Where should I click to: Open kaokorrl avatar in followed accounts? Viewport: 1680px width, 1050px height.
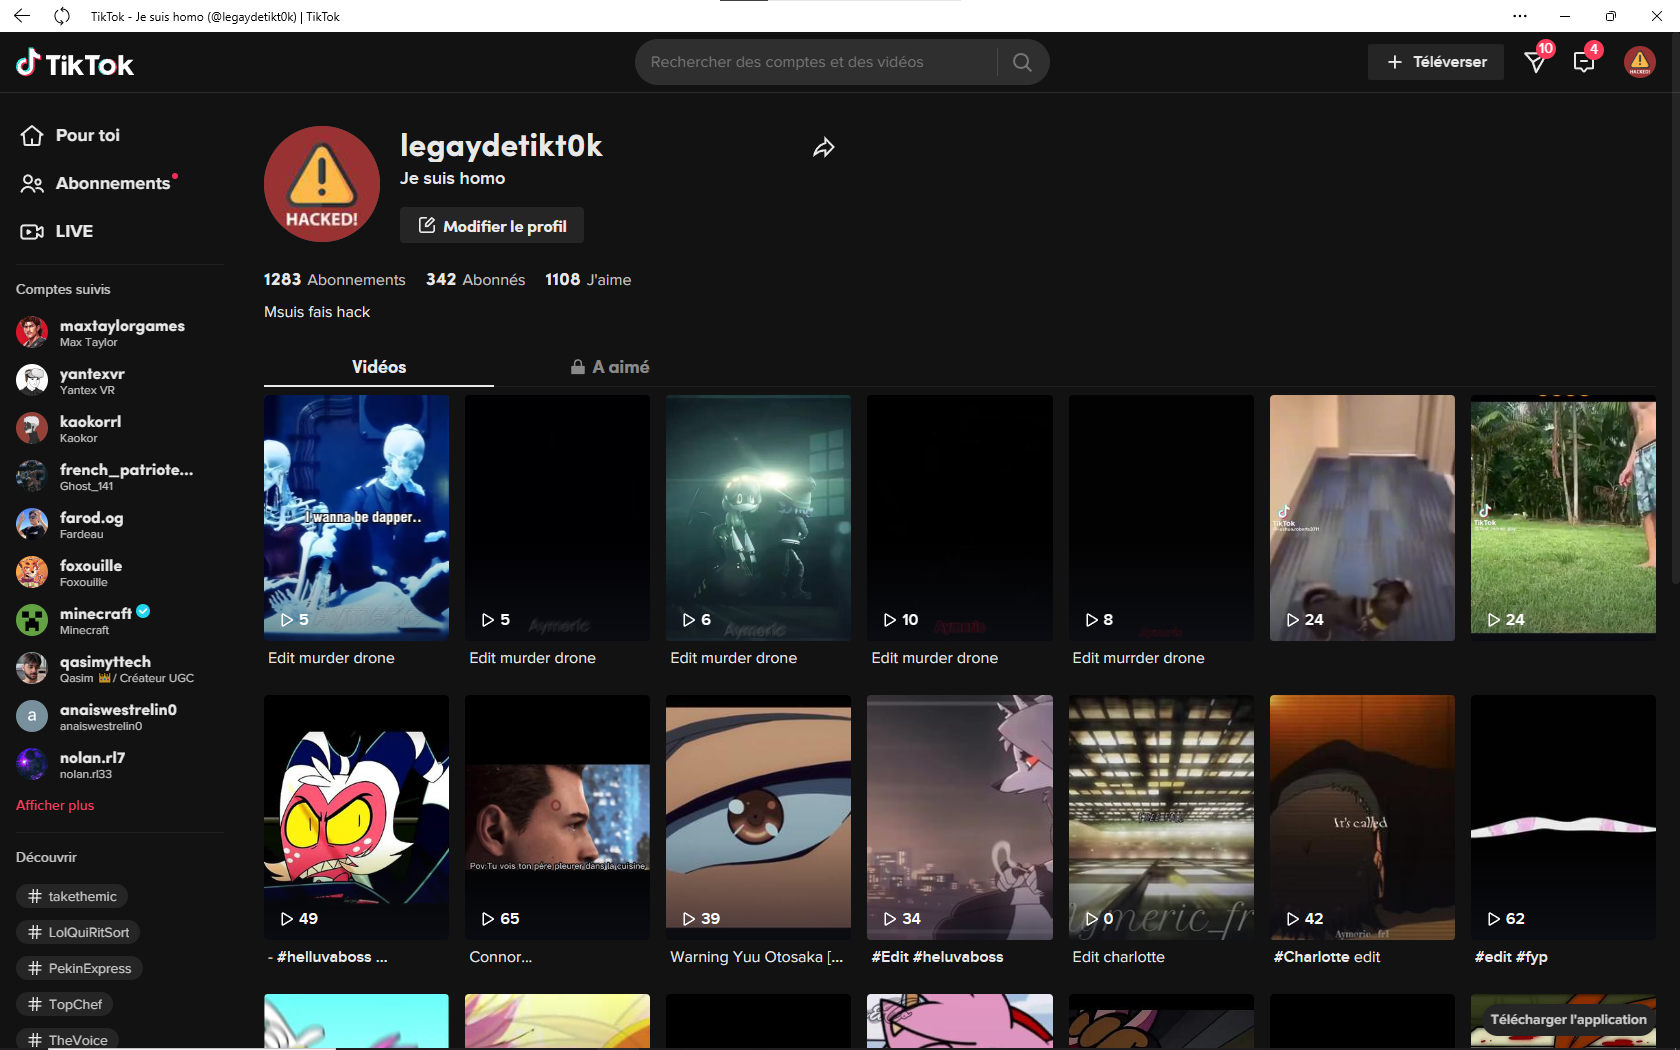coord(32,428)
